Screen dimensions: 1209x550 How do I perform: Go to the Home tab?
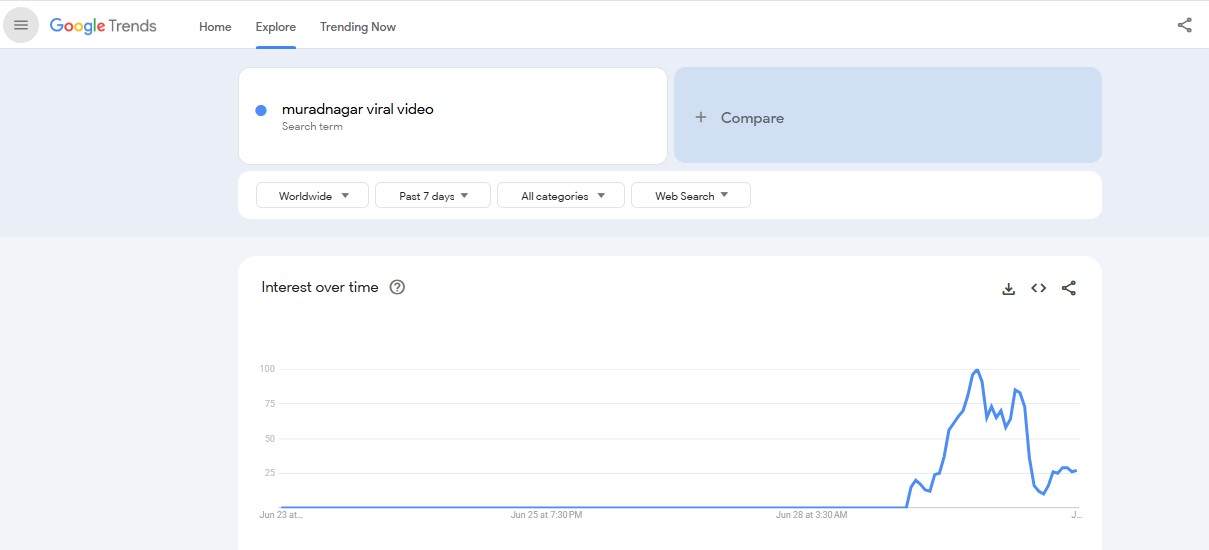(215, 27)
